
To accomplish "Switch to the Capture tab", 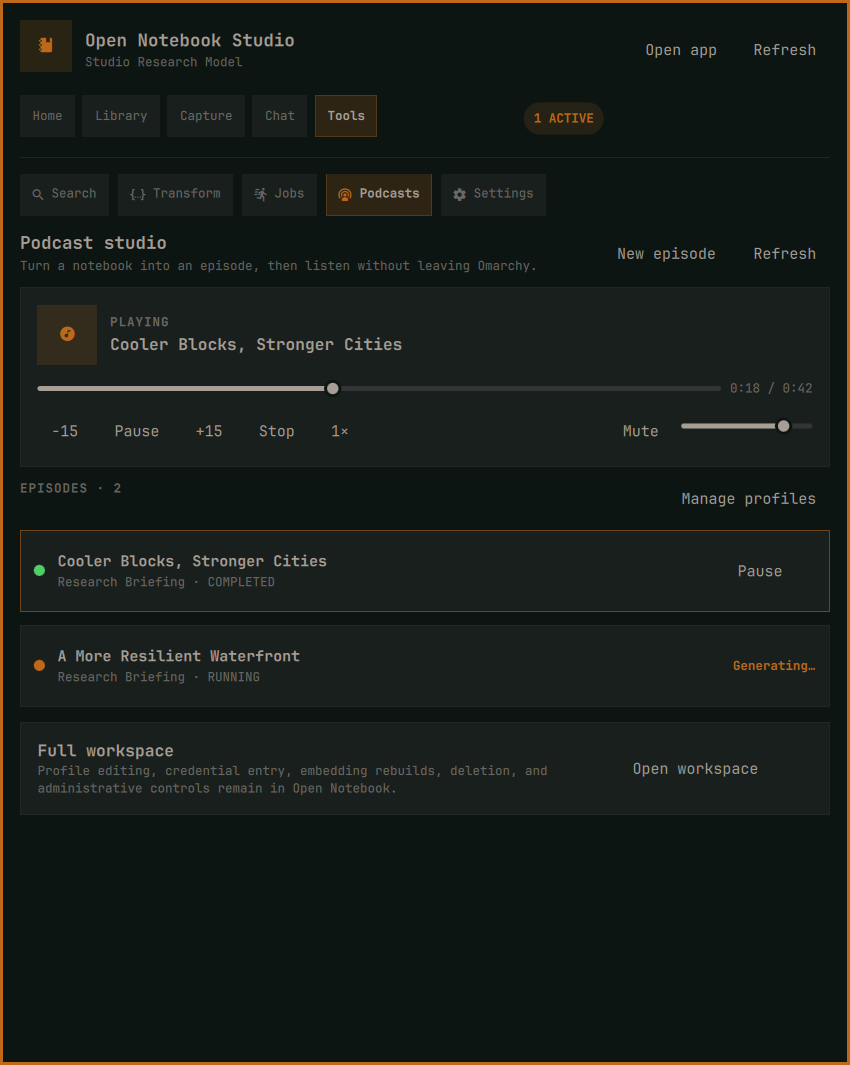I will [206, 116].
